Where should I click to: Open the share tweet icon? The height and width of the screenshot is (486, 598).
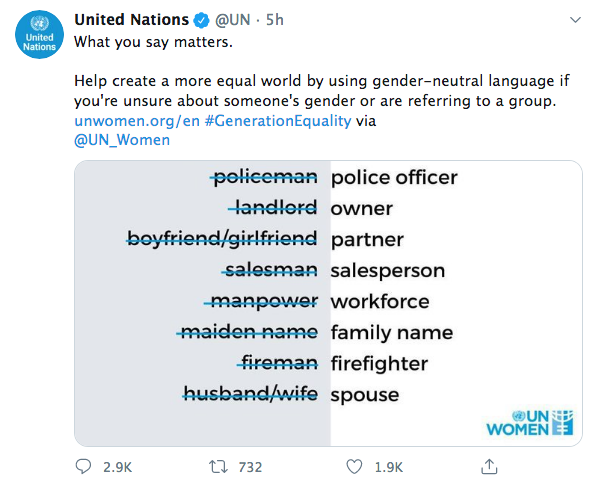pyautogui.click(x=489, y=466)
